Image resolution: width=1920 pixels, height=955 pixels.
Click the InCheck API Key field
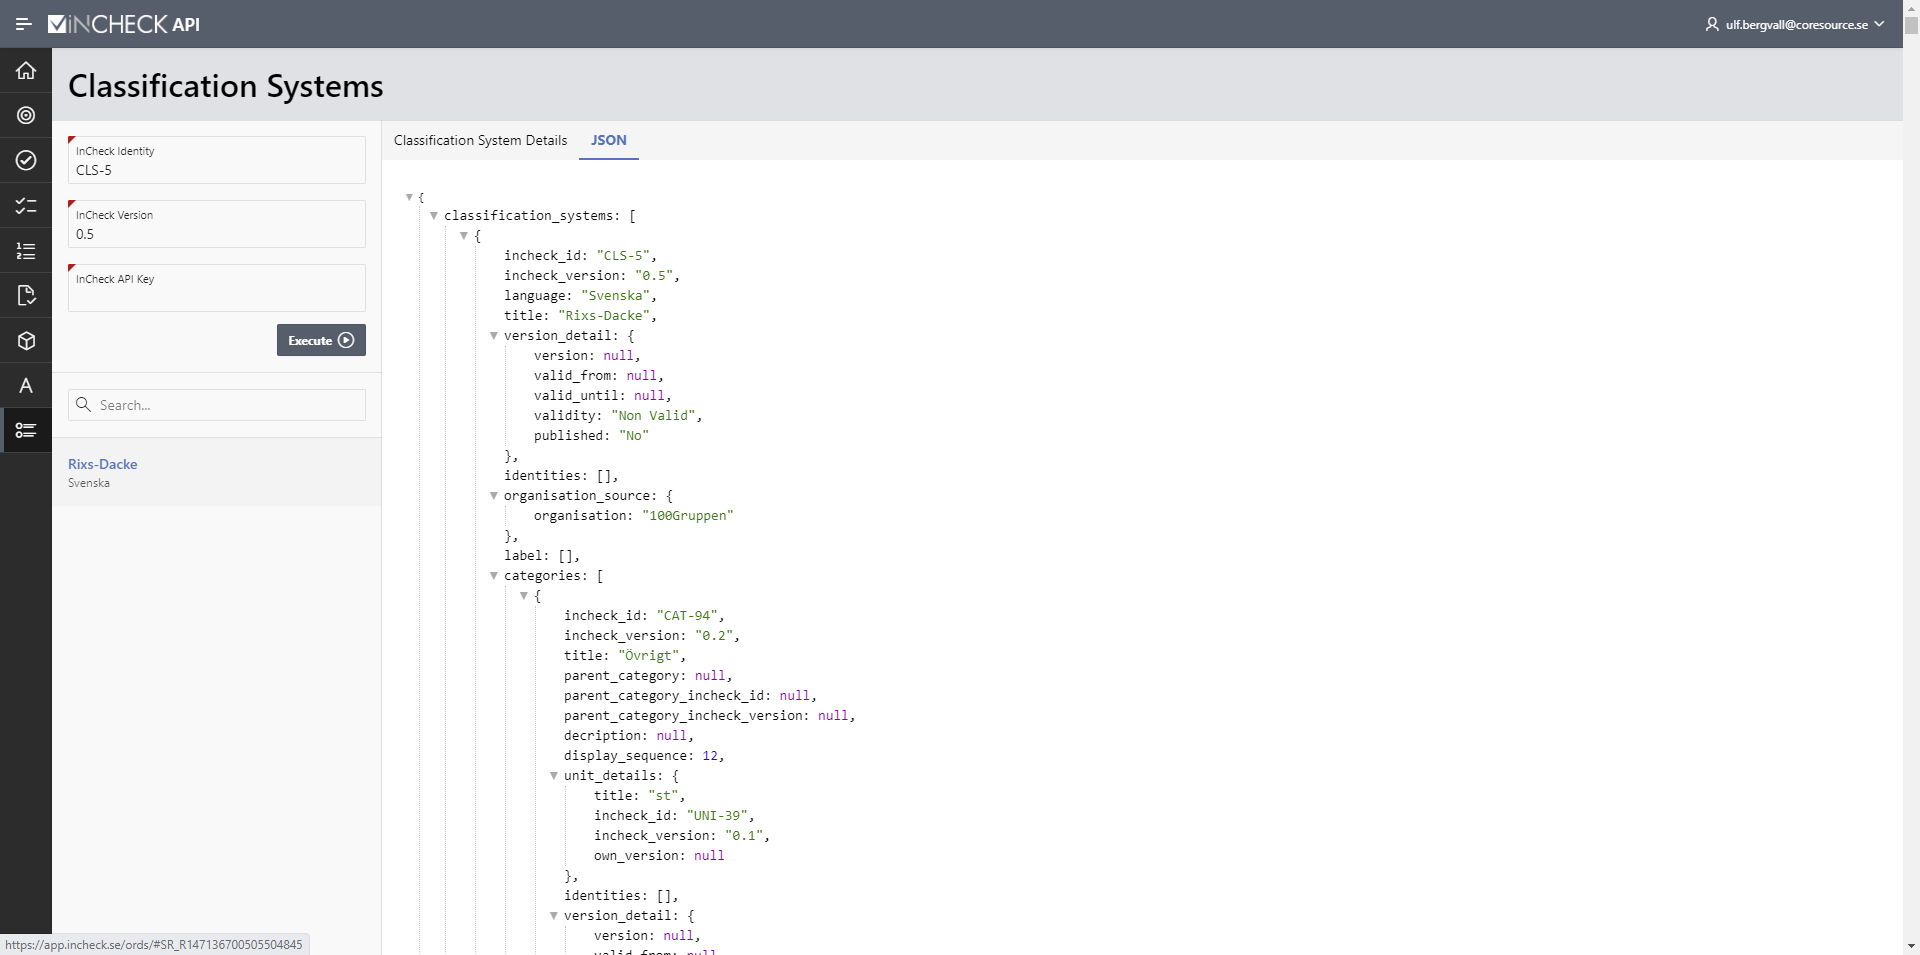pos(216,294)
